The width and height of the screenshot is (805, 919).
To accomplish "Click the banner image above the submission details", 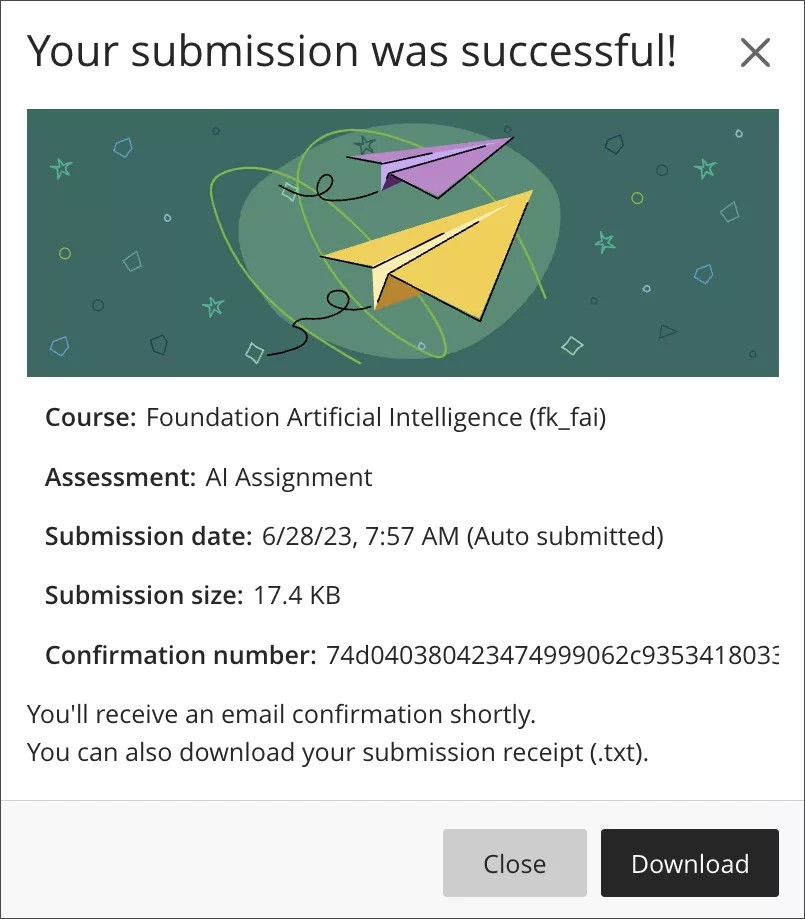I will coord(403,242).
